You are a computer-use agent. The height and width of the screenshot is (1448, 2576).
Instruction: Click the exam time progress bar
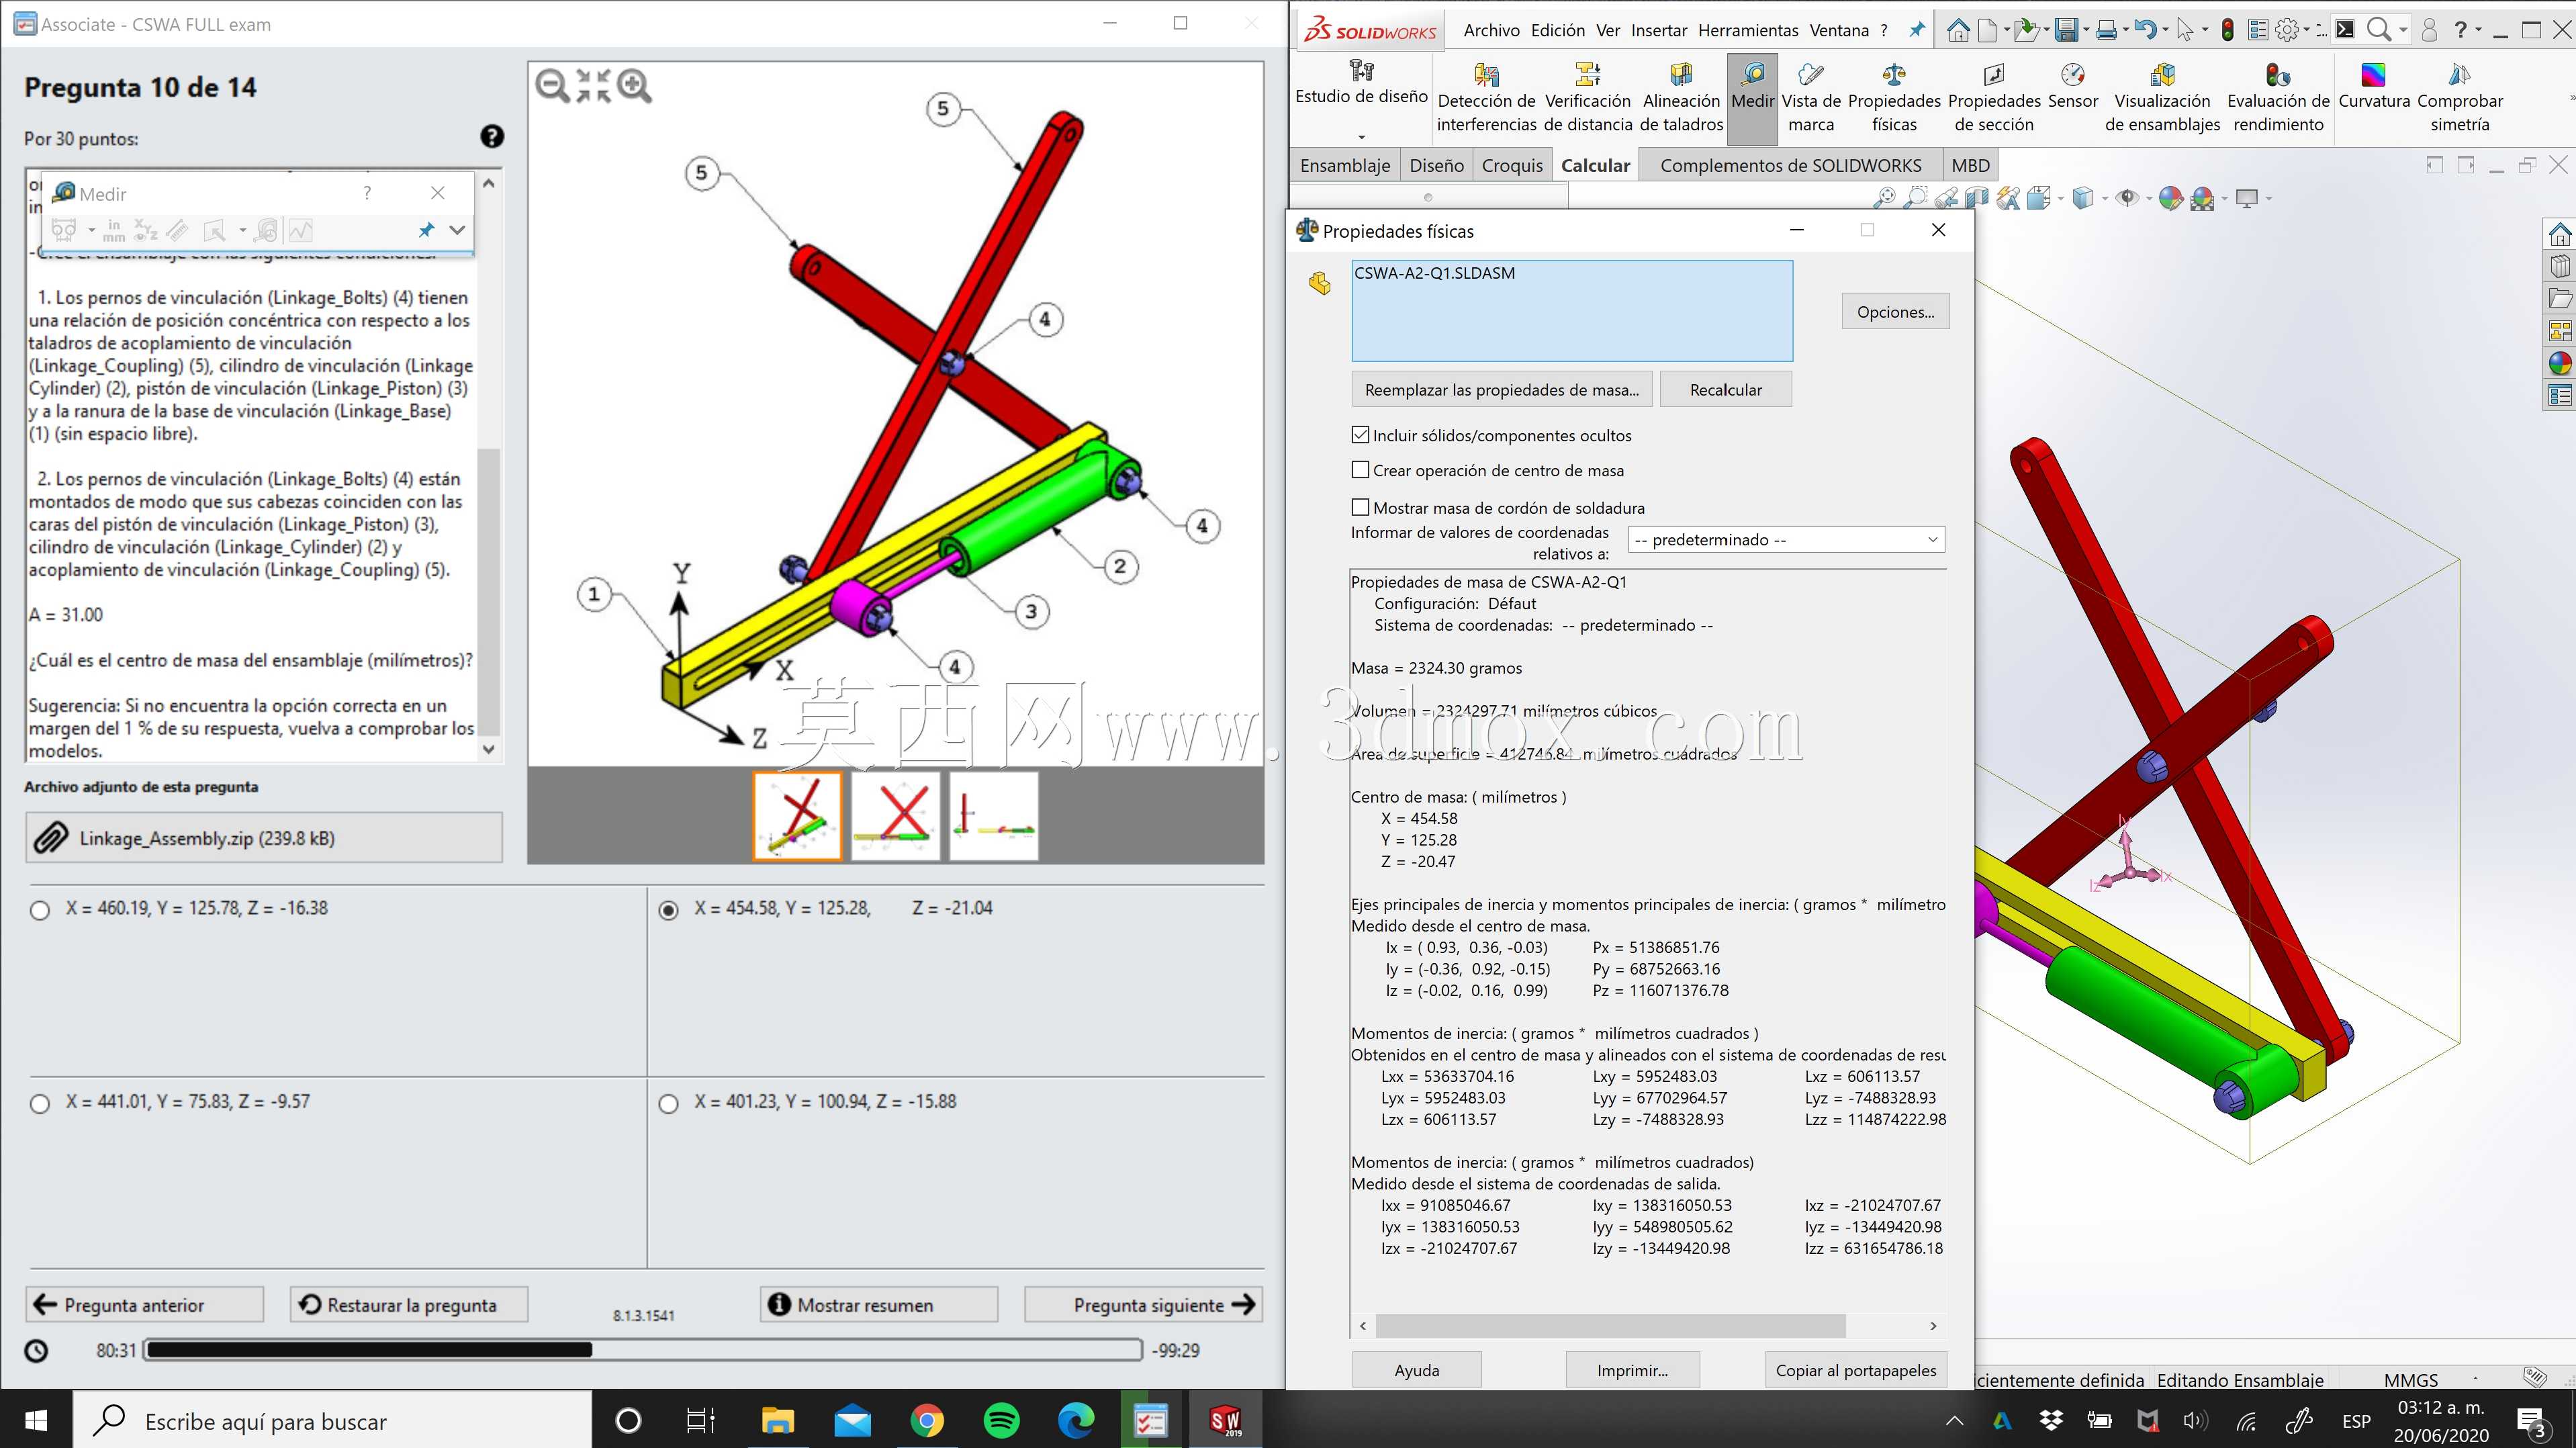[x=643, y=1350]
